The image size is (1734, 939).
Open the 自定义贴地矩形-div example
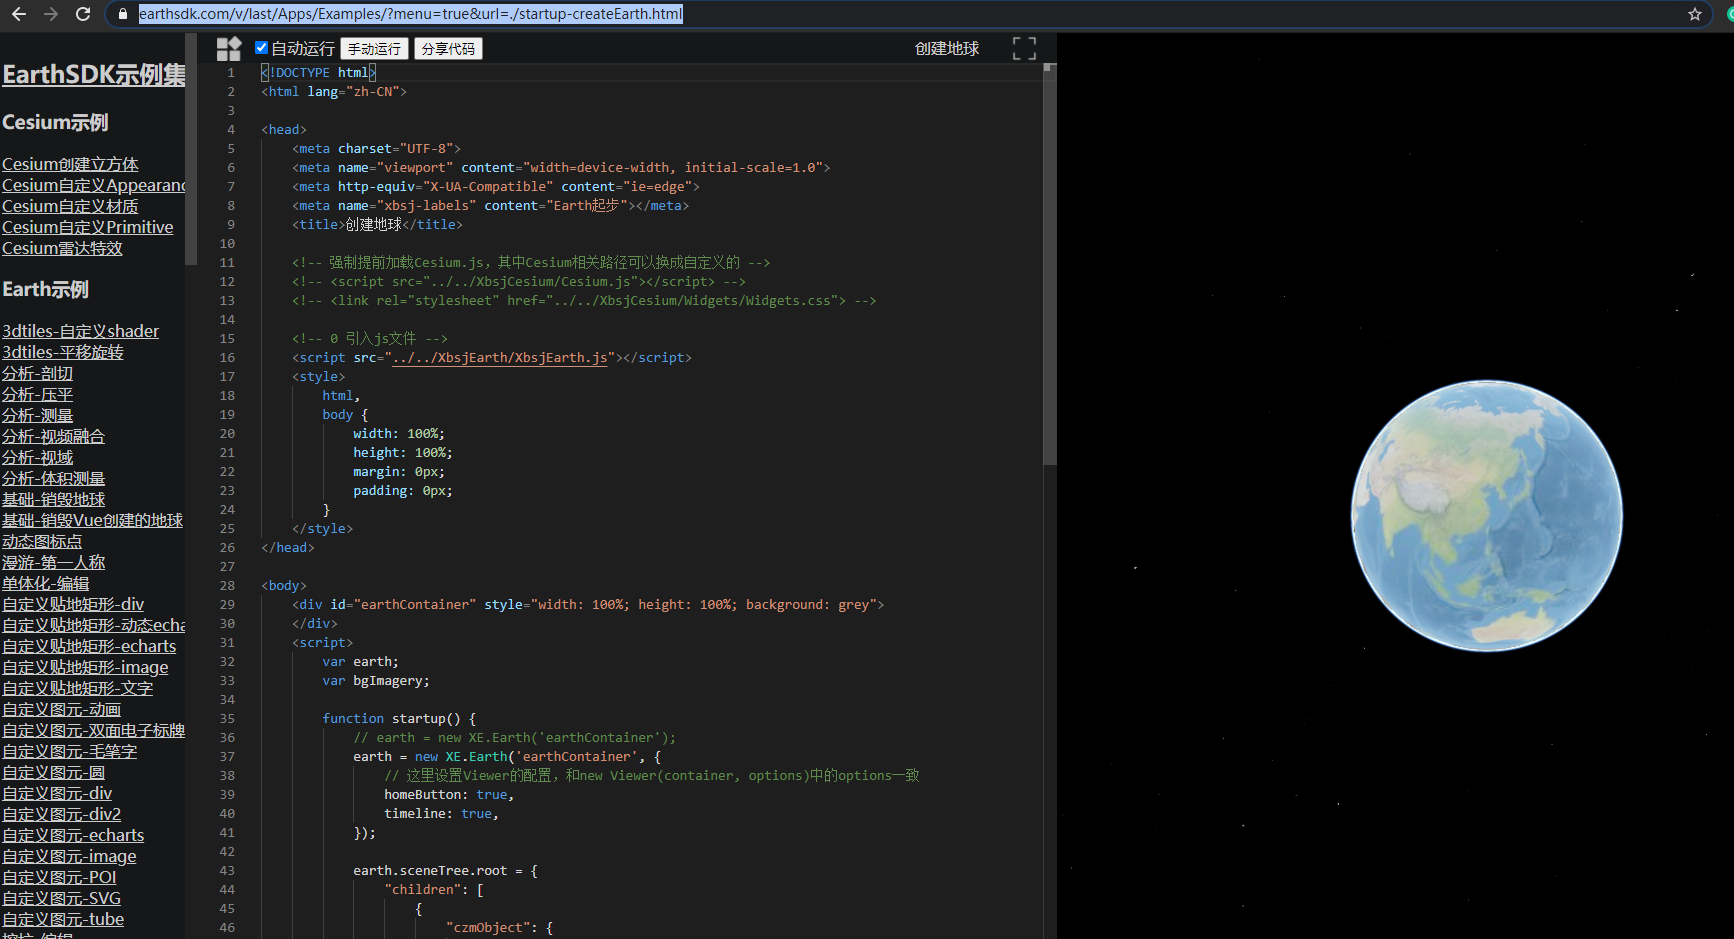[73, 604]
